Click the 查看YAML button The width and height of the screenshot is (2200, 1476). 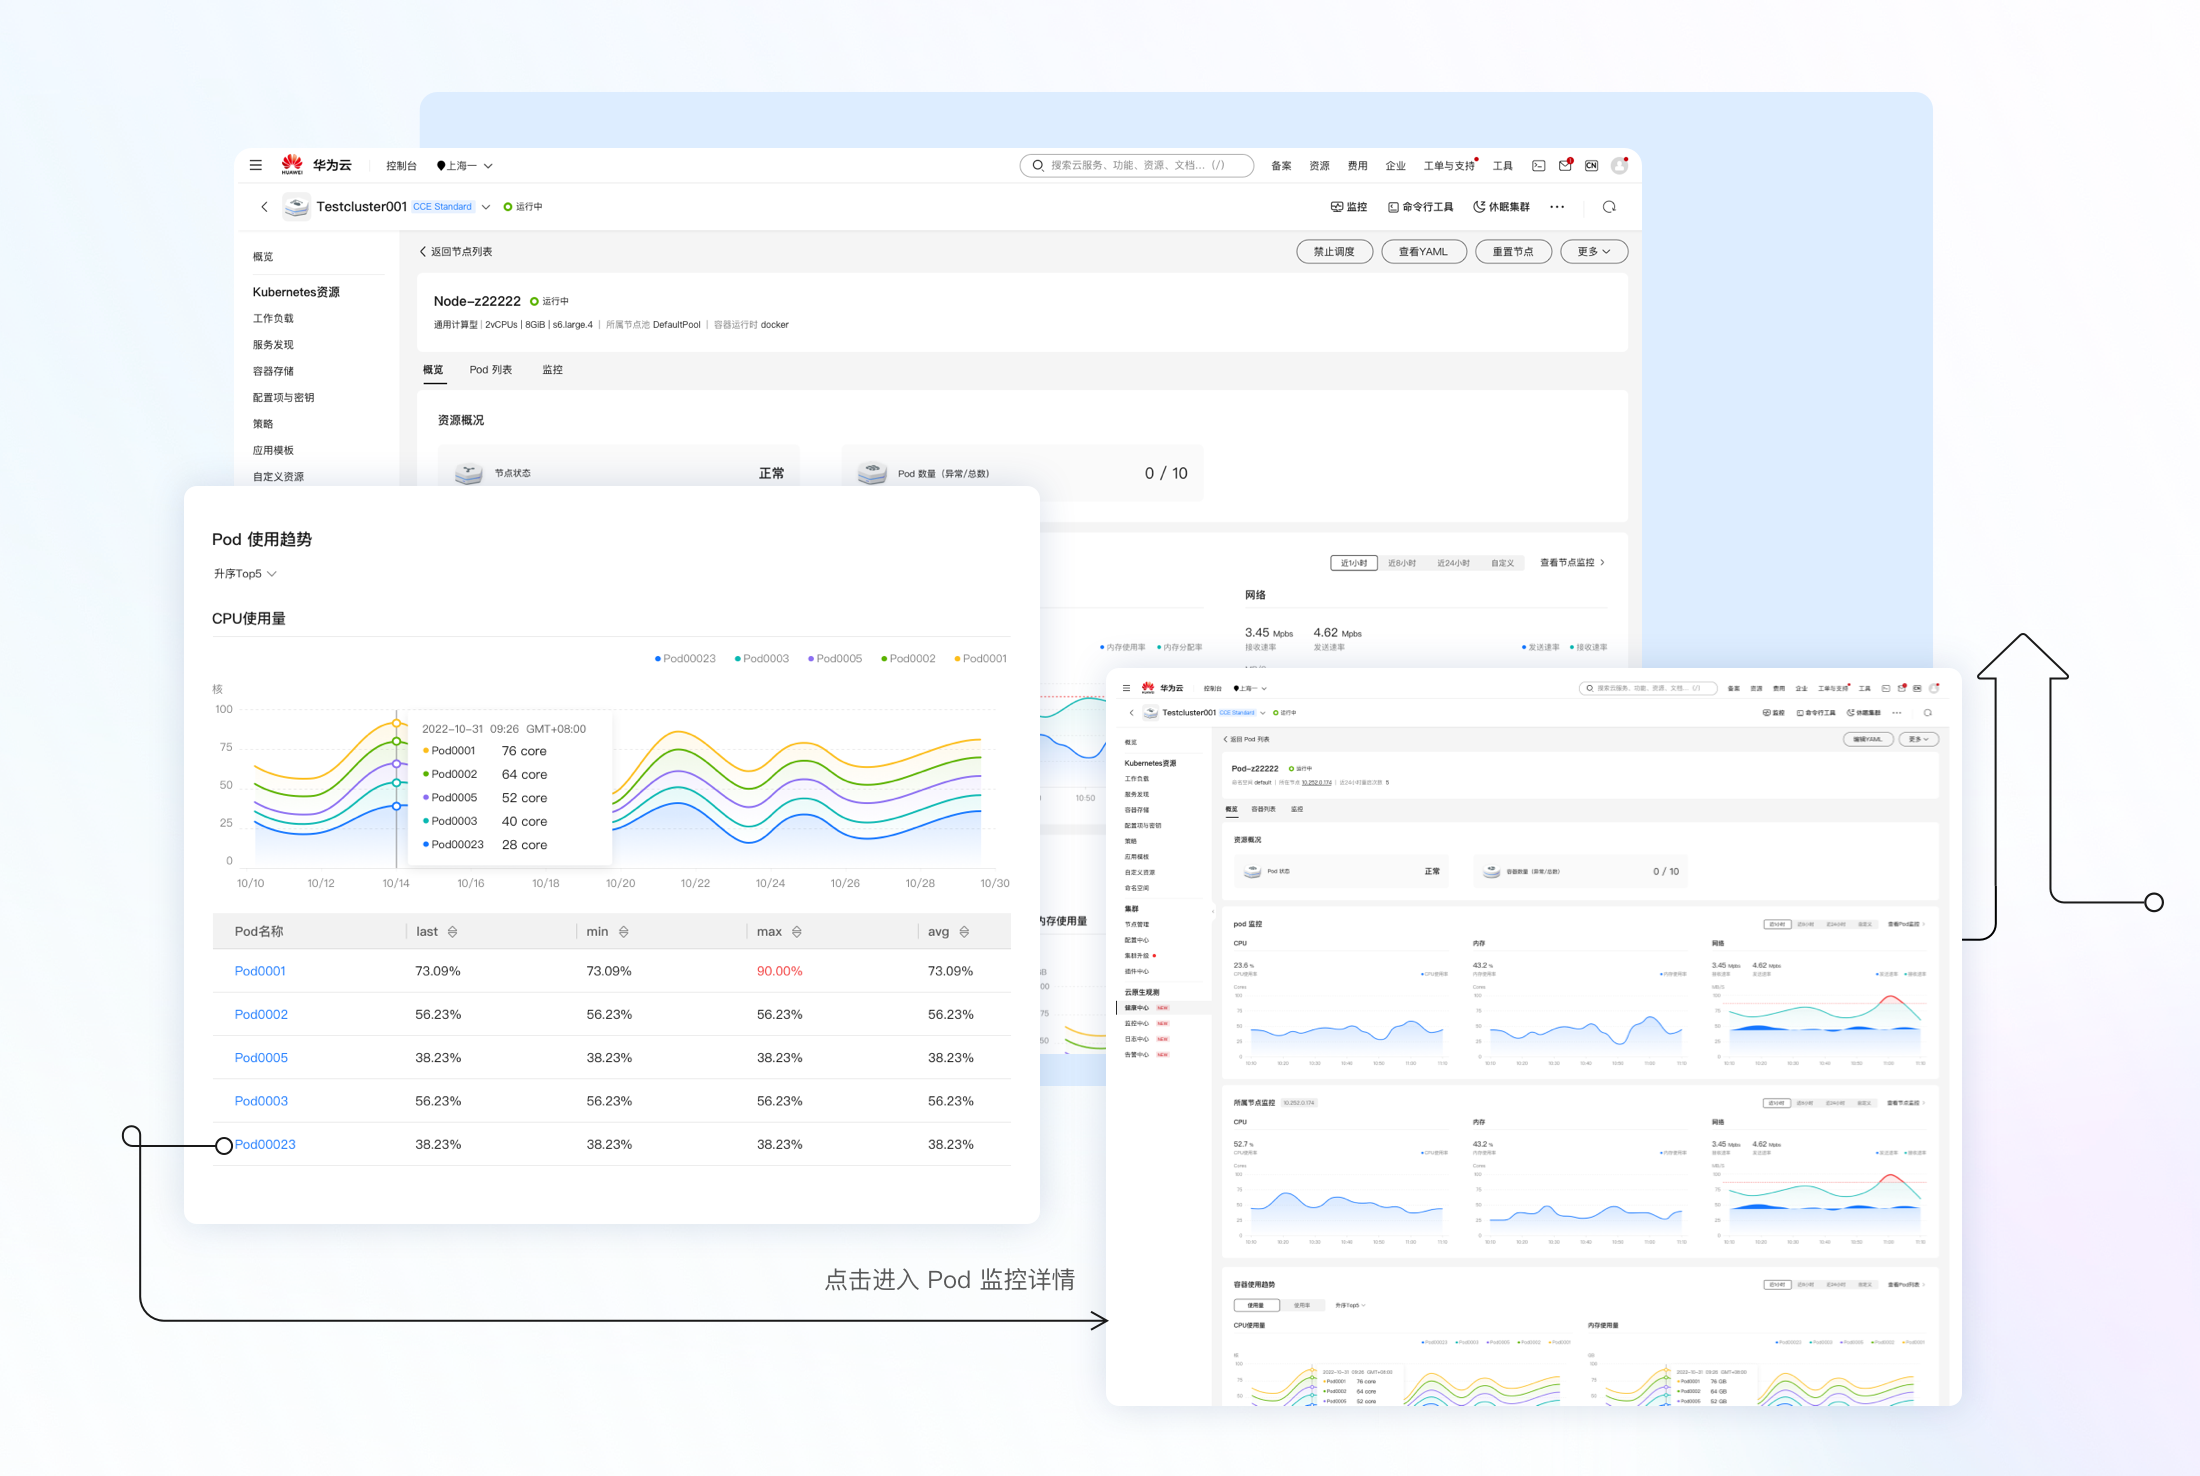pos(1422,252)
